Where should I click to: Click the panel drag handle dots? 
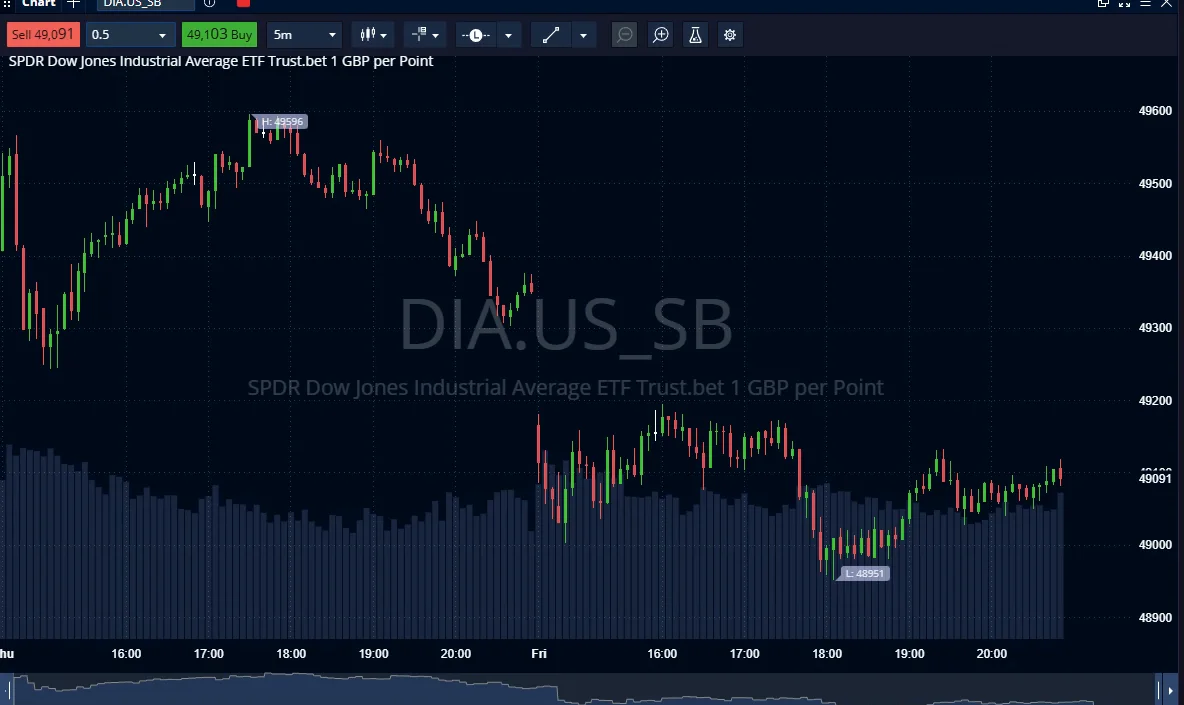point(7,4)
